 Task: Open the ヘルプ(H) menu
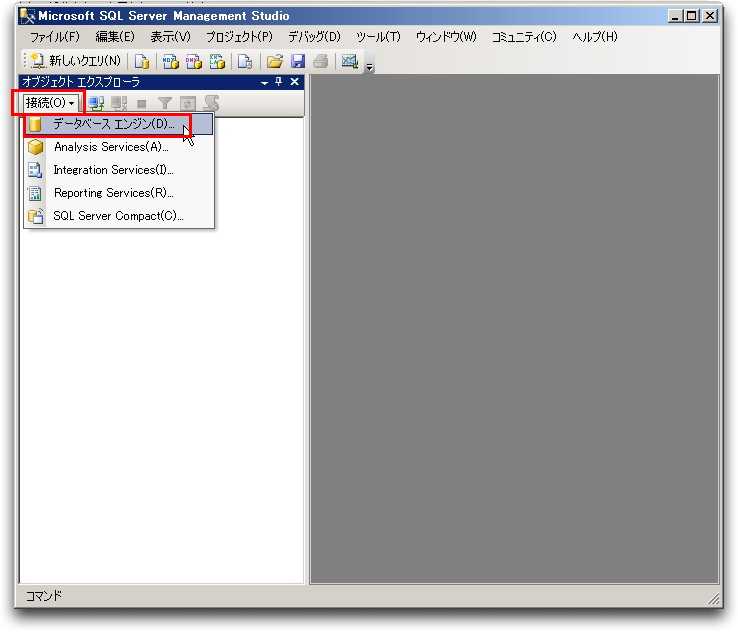click(595, 37)
